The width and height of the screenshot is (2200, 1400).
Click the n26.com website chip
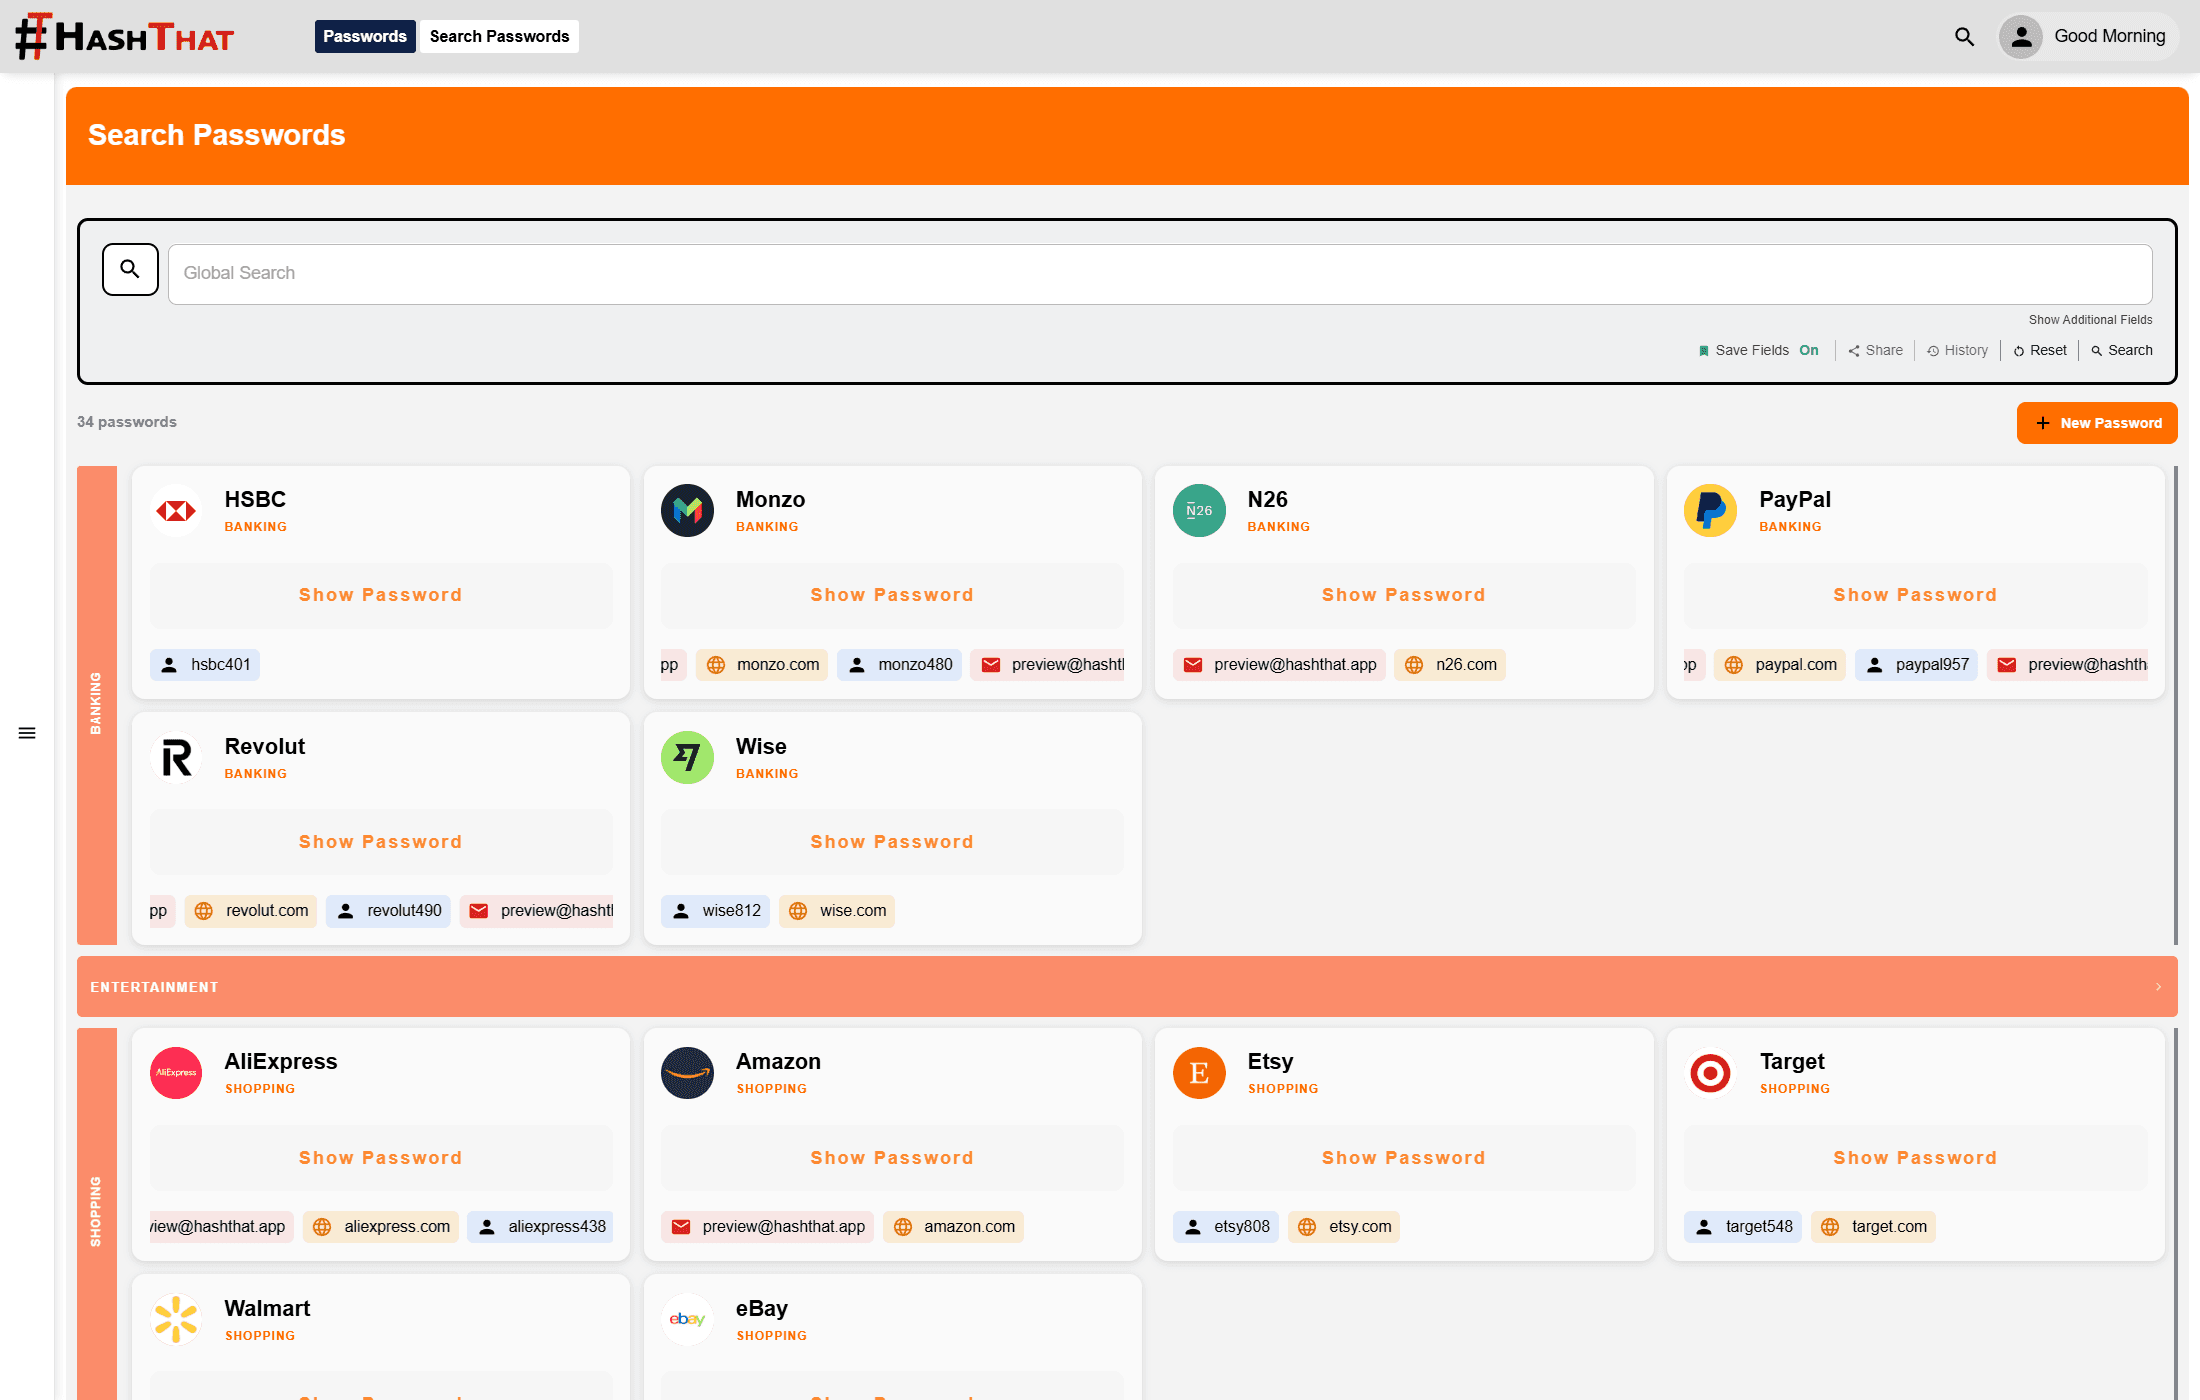1450,664
